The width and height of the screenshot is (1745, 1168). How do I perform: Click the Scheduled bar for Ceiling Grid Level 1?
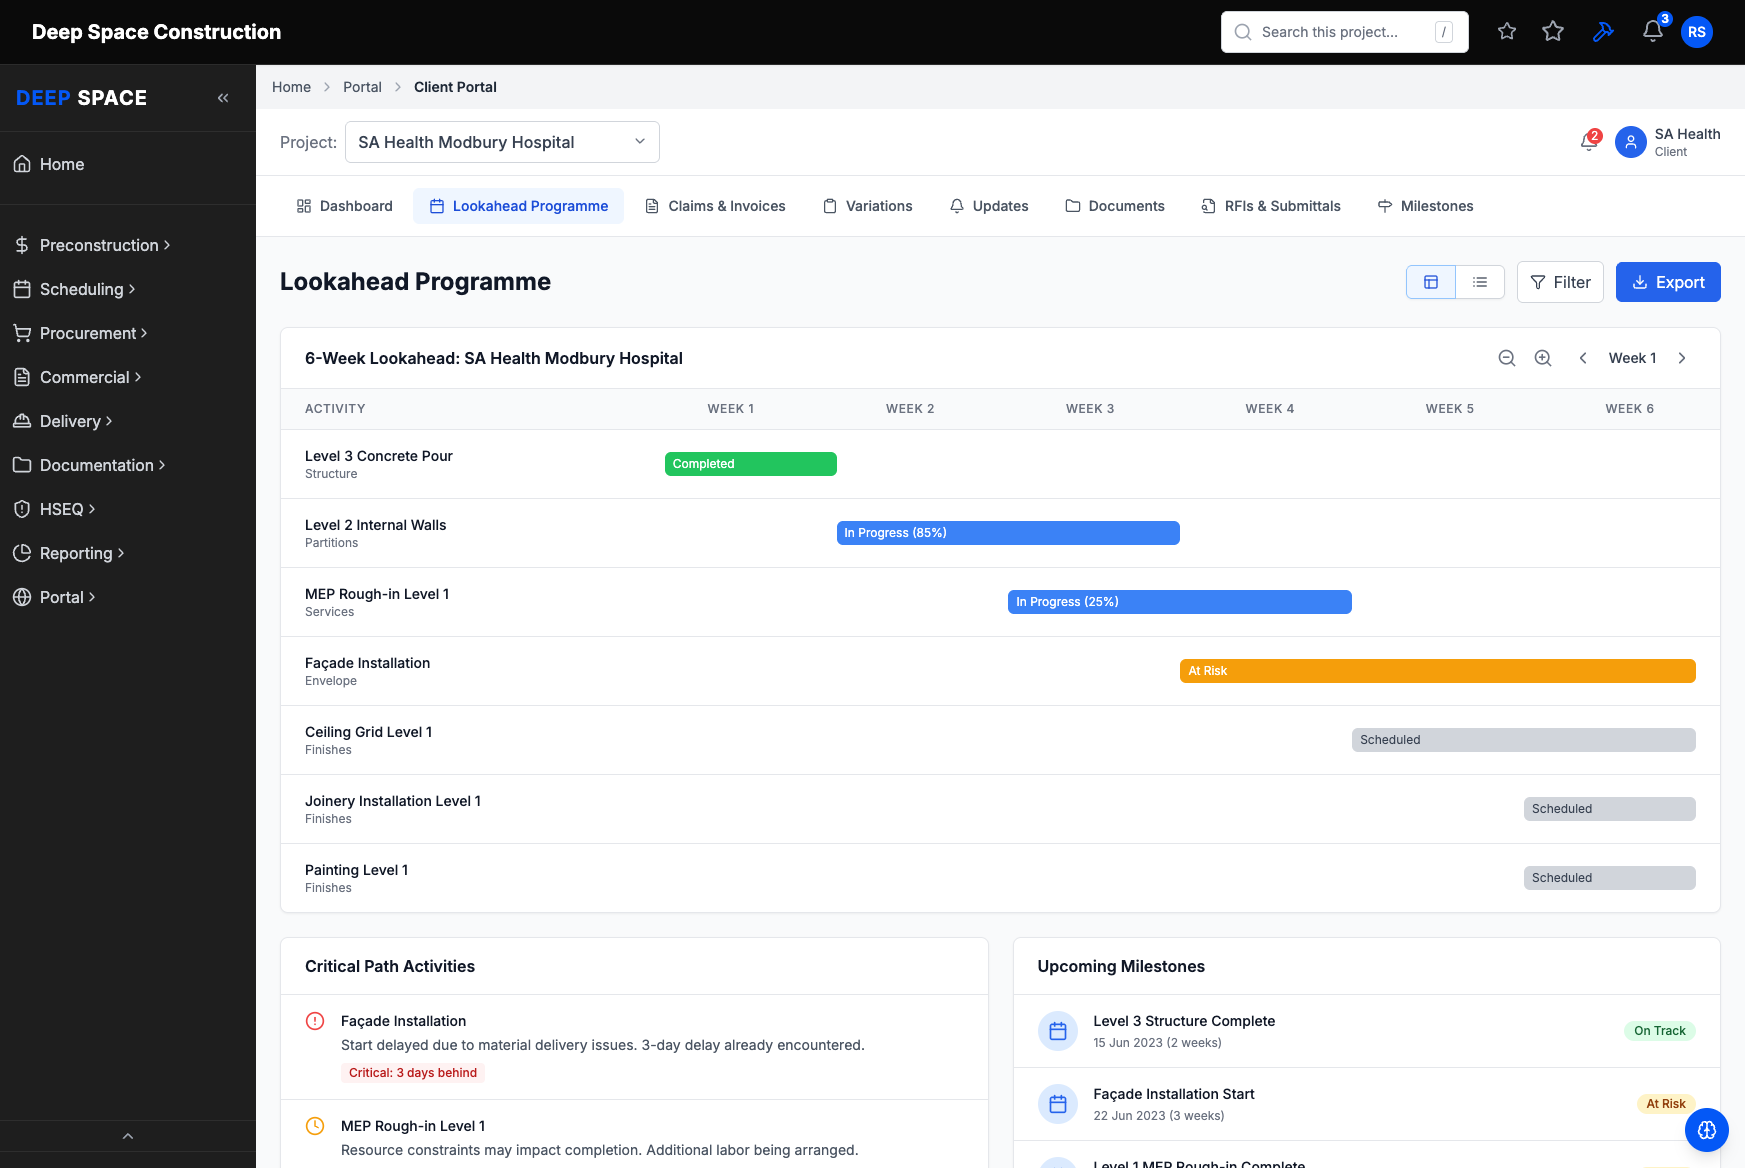[1524, 740]
